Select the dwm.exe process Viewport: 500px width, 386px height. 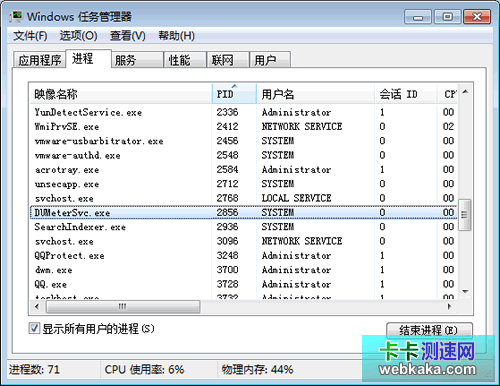coord(243,270)
